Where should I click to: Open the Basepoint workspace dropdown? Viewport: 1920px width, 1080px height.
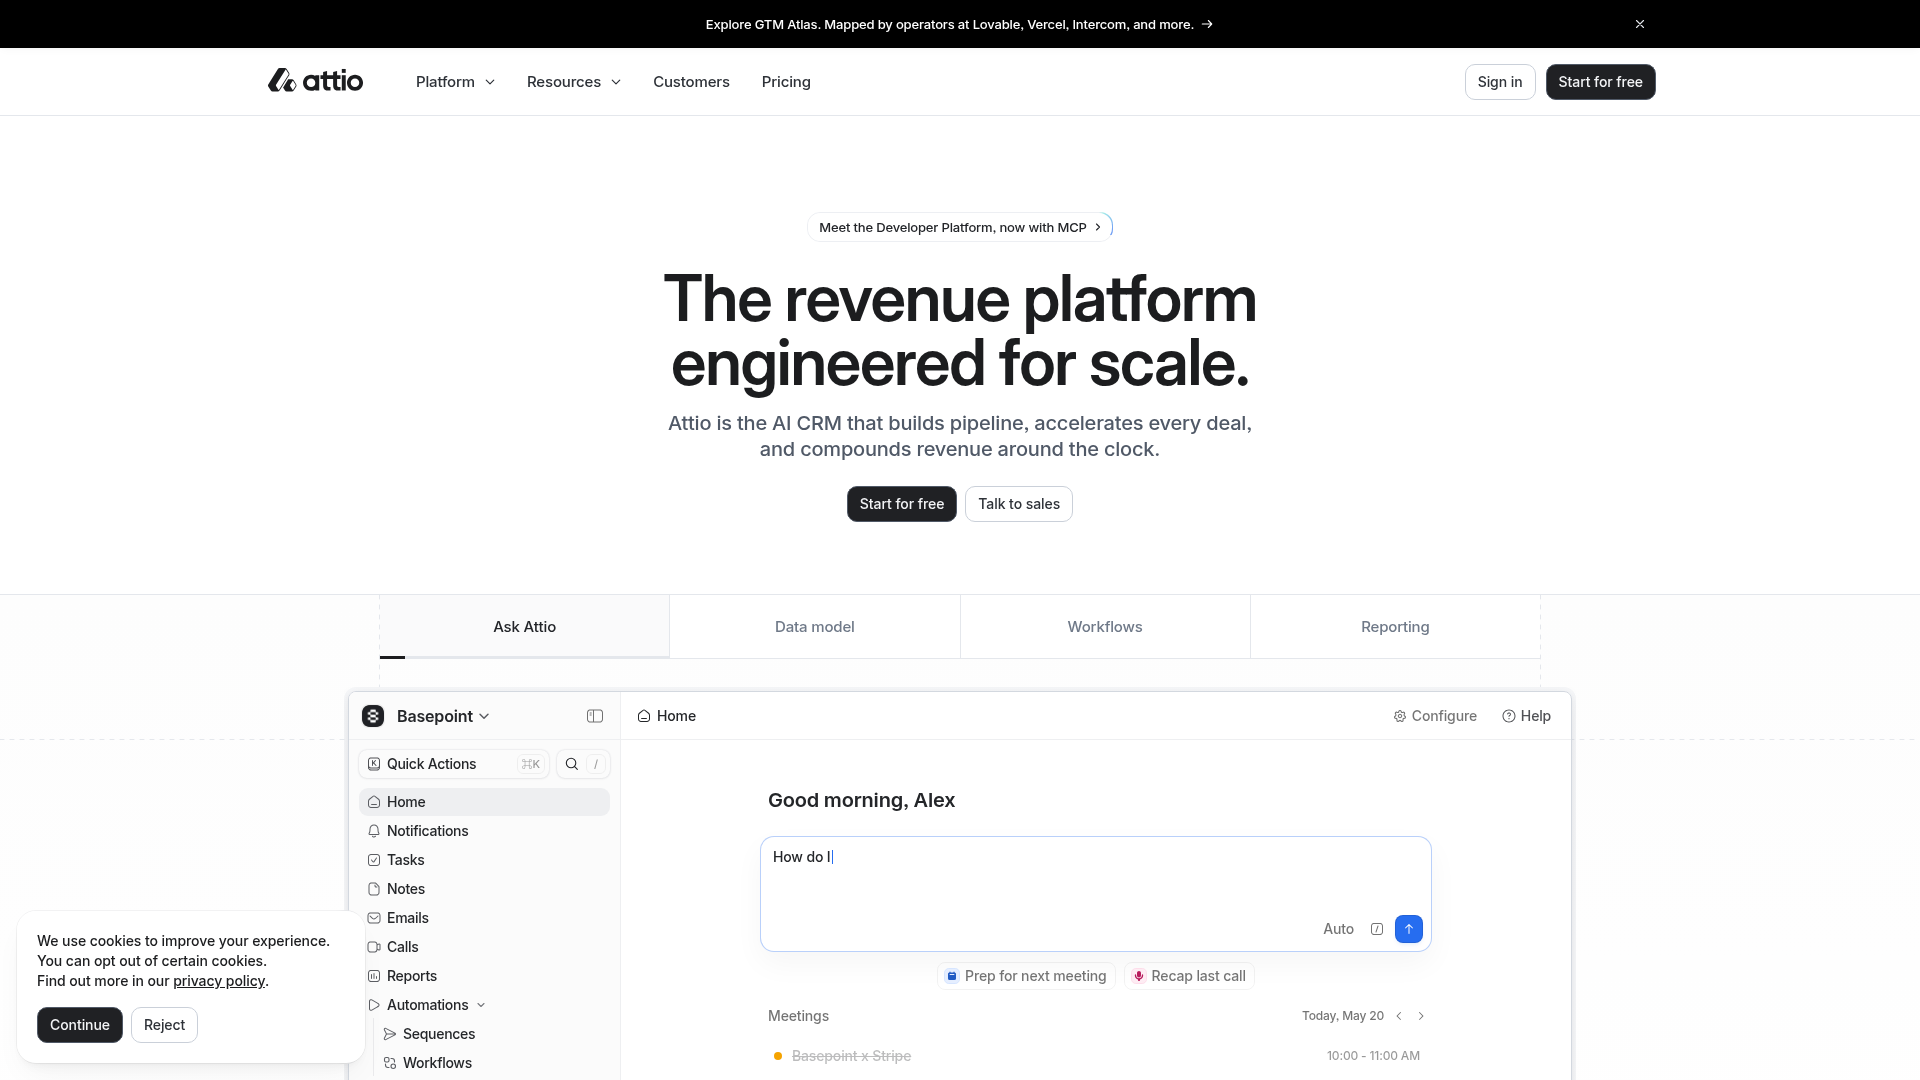click(443, 716)
